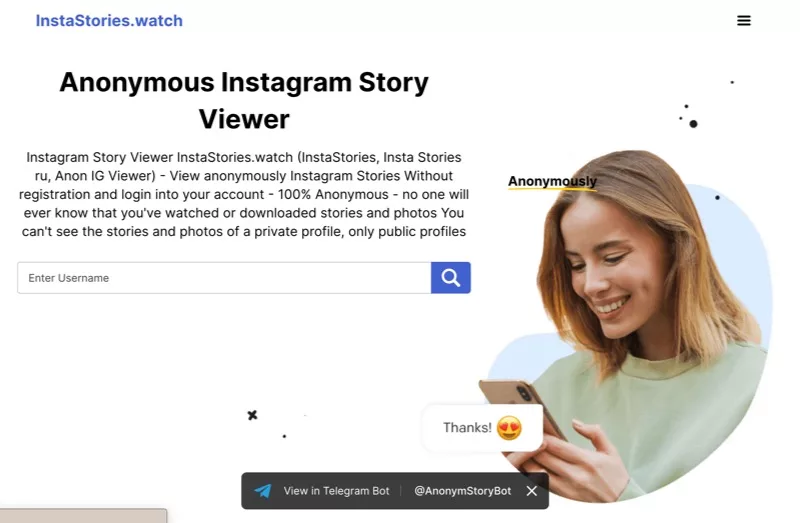Go to InstaStories.watch home logo
Viewport: 800px width, 523px height.
[109, 20]
